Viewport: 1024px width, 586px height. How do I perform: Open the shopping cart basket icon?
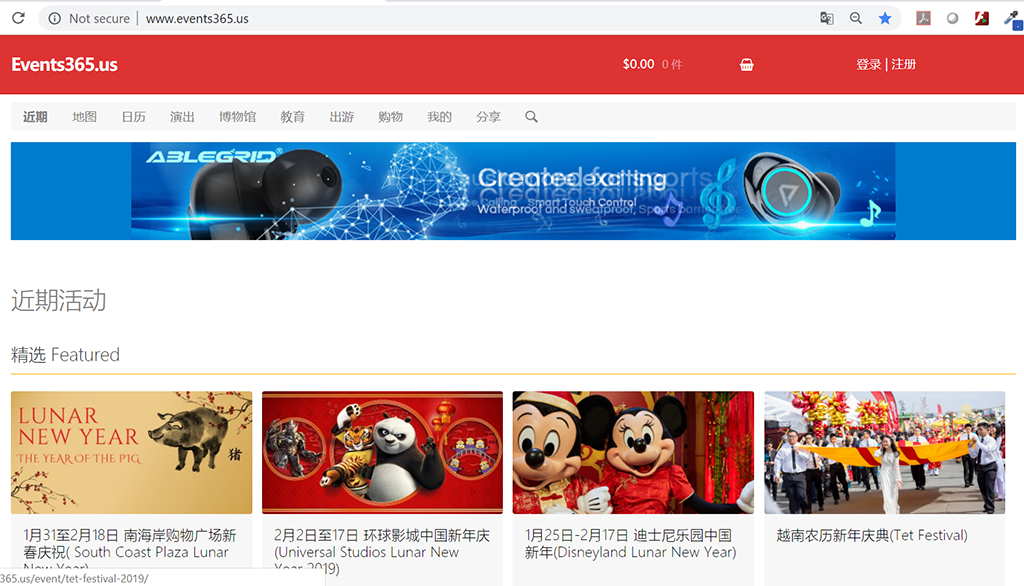[746, 65]
